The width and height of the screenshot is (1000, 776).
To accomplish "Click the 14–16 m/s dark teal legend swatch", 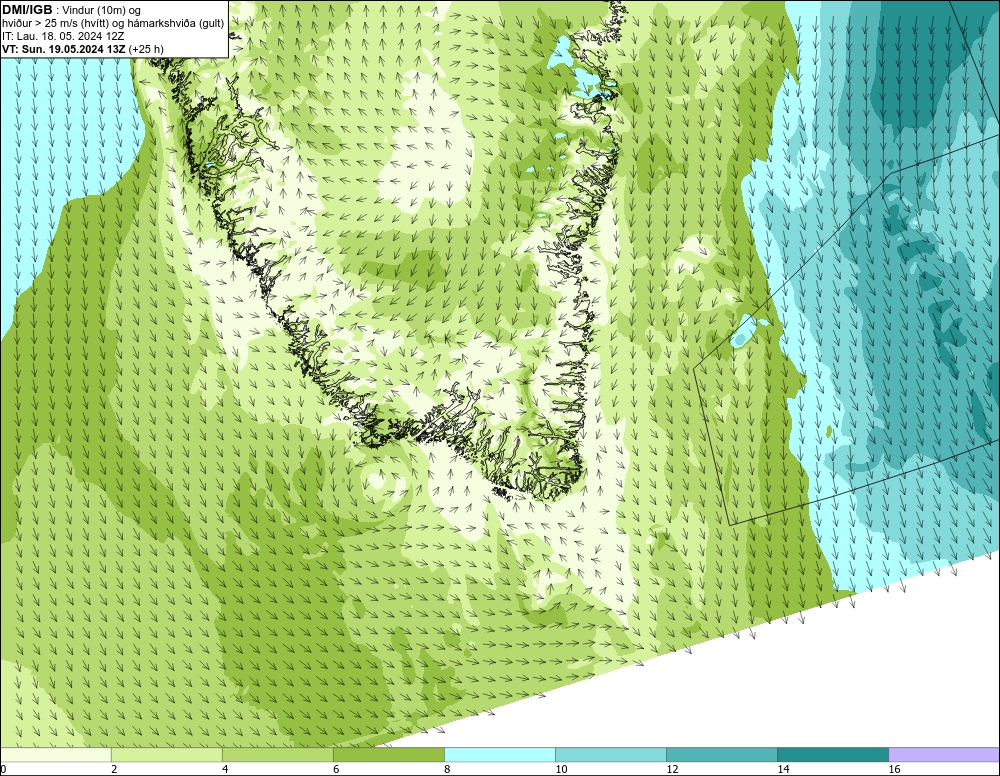I will click(833, 755).
